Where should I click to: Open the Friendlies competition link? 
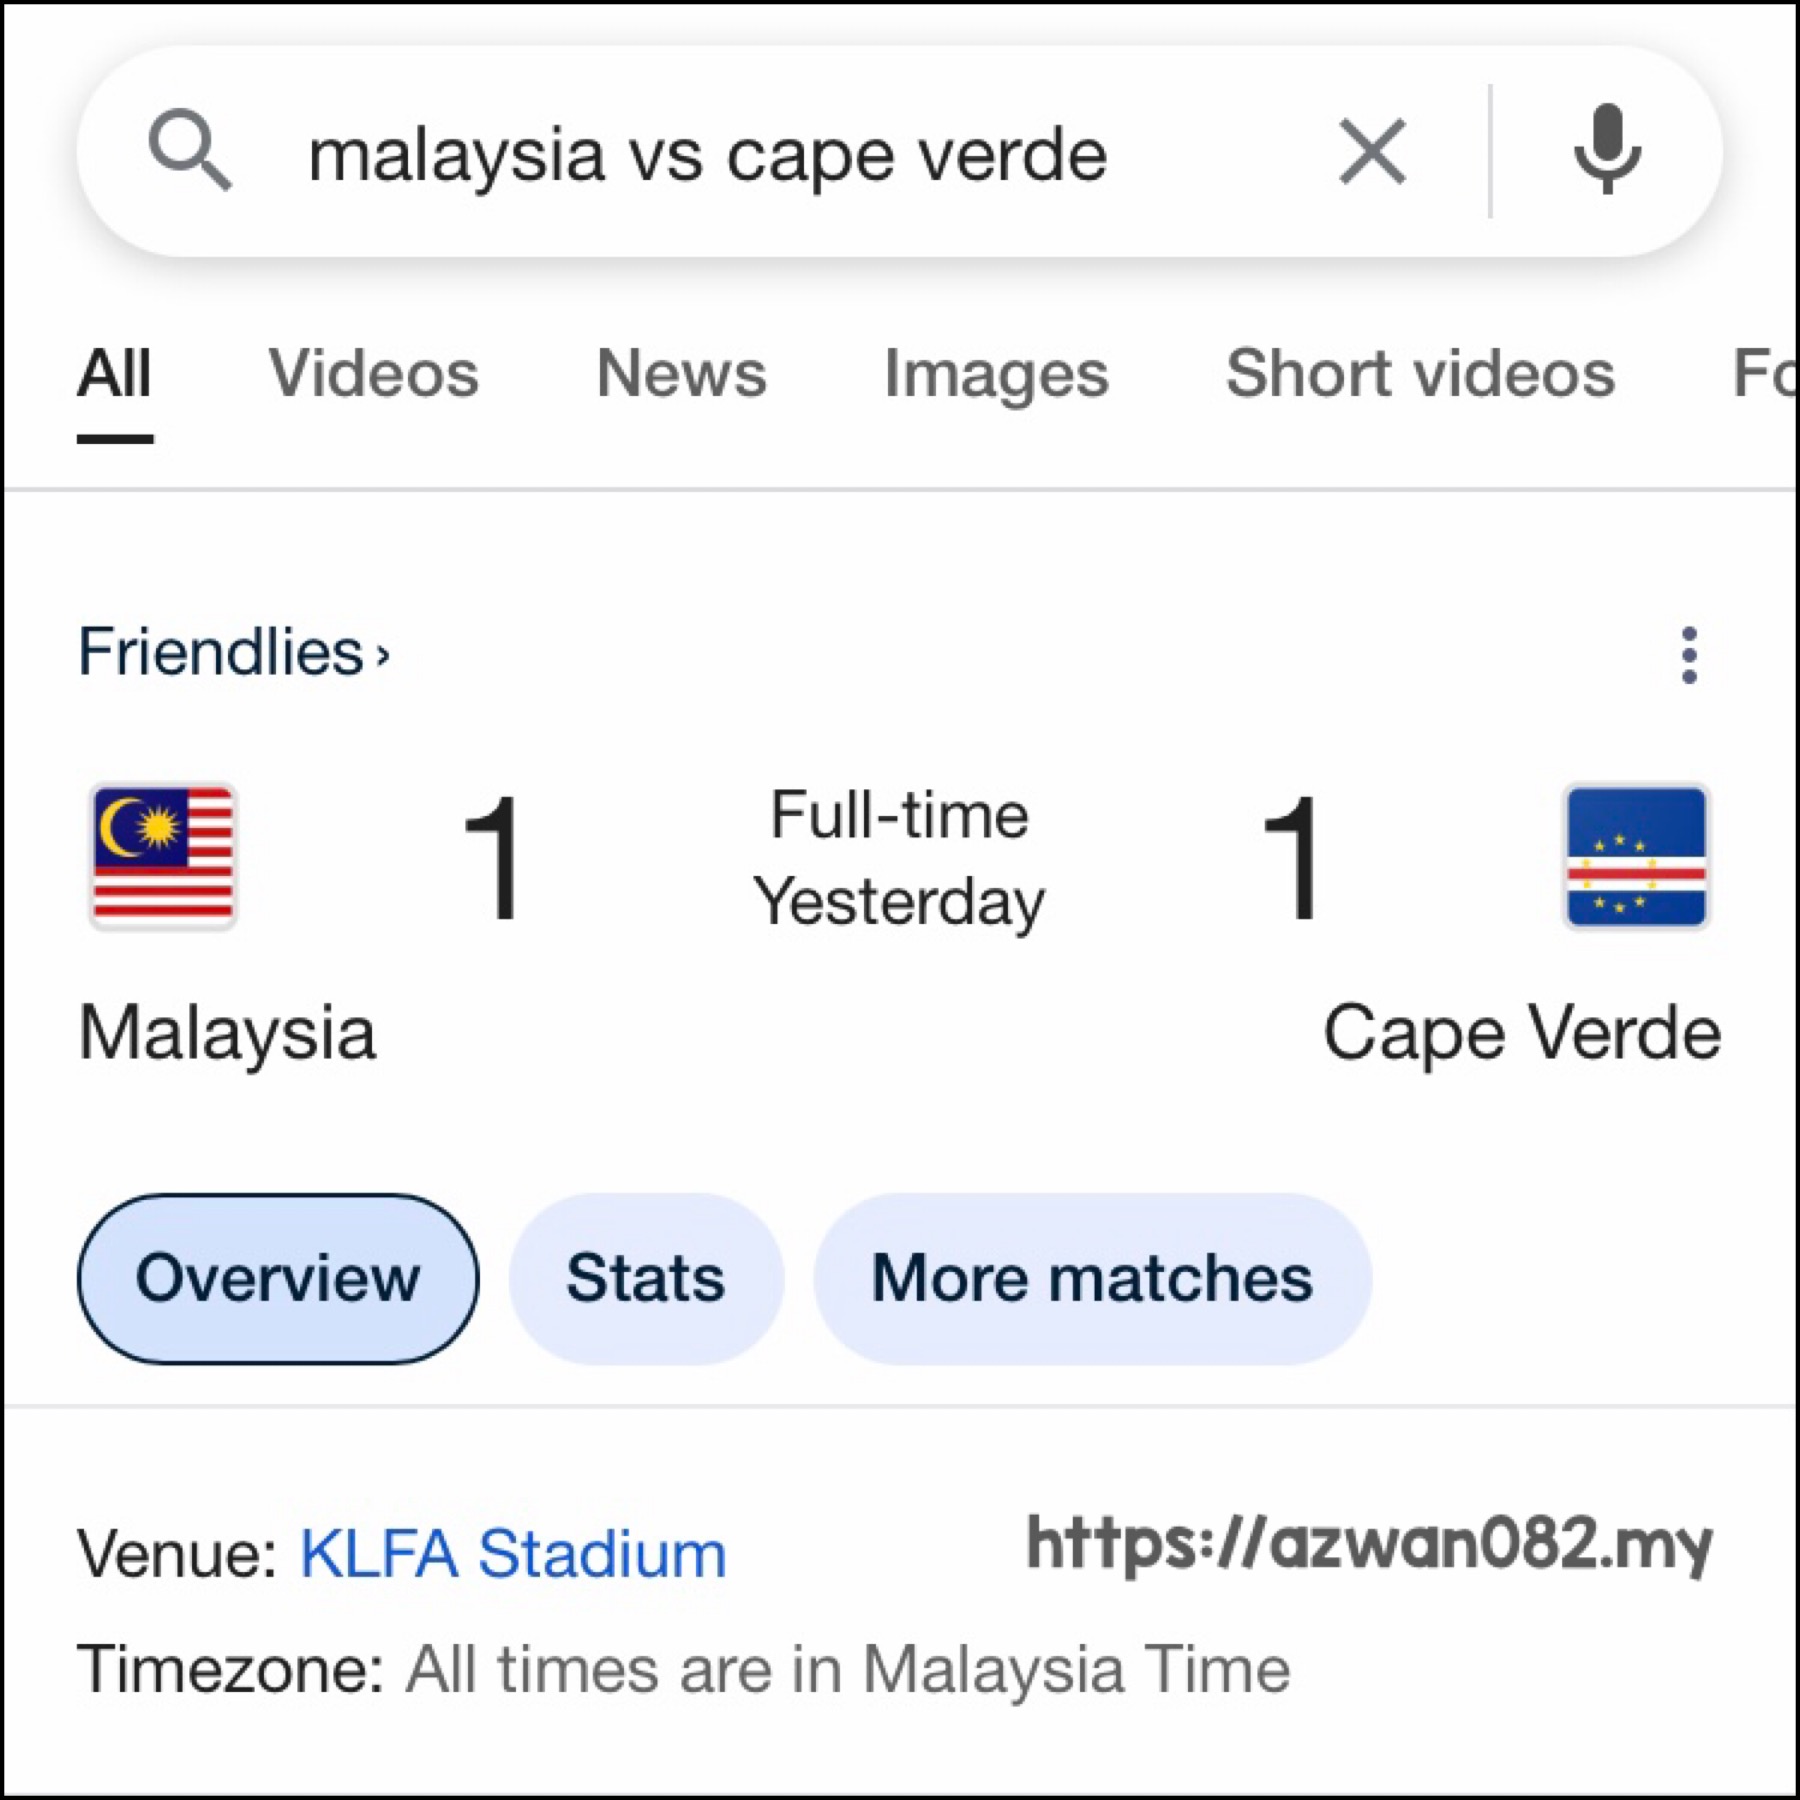point(221,652)
